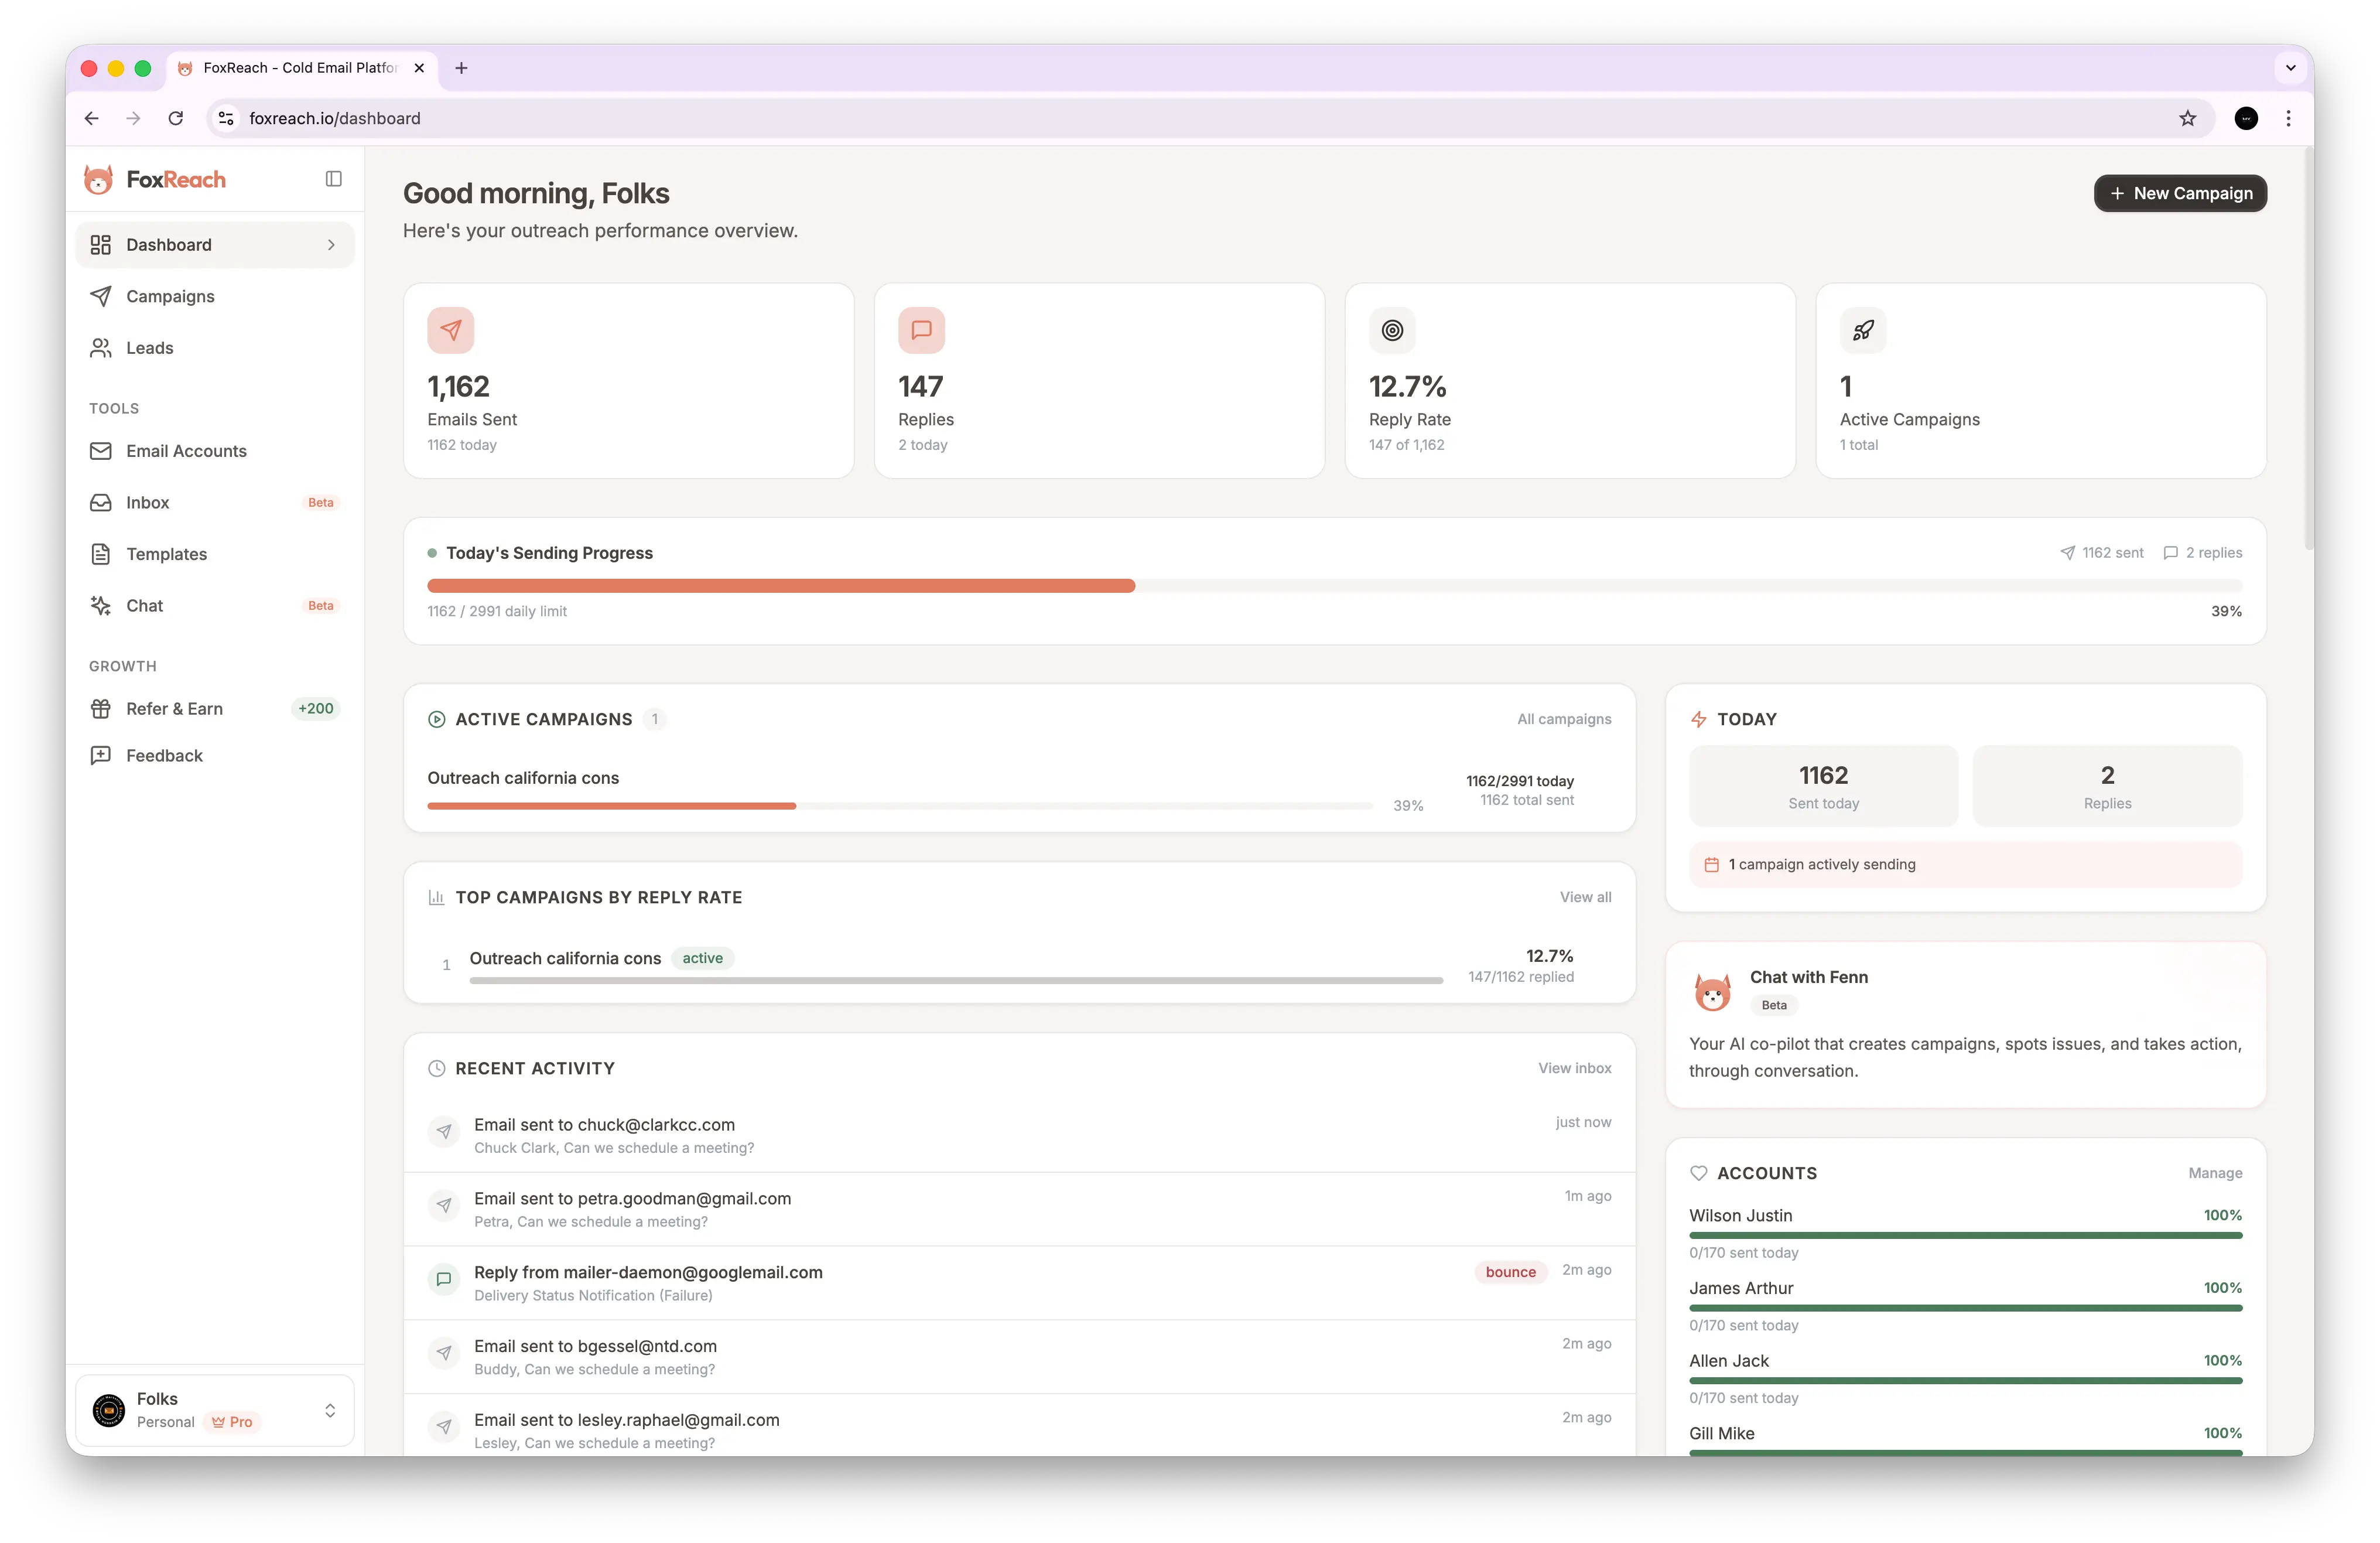Click the Active Campaigns rocket icon

tap(1863, 330)
